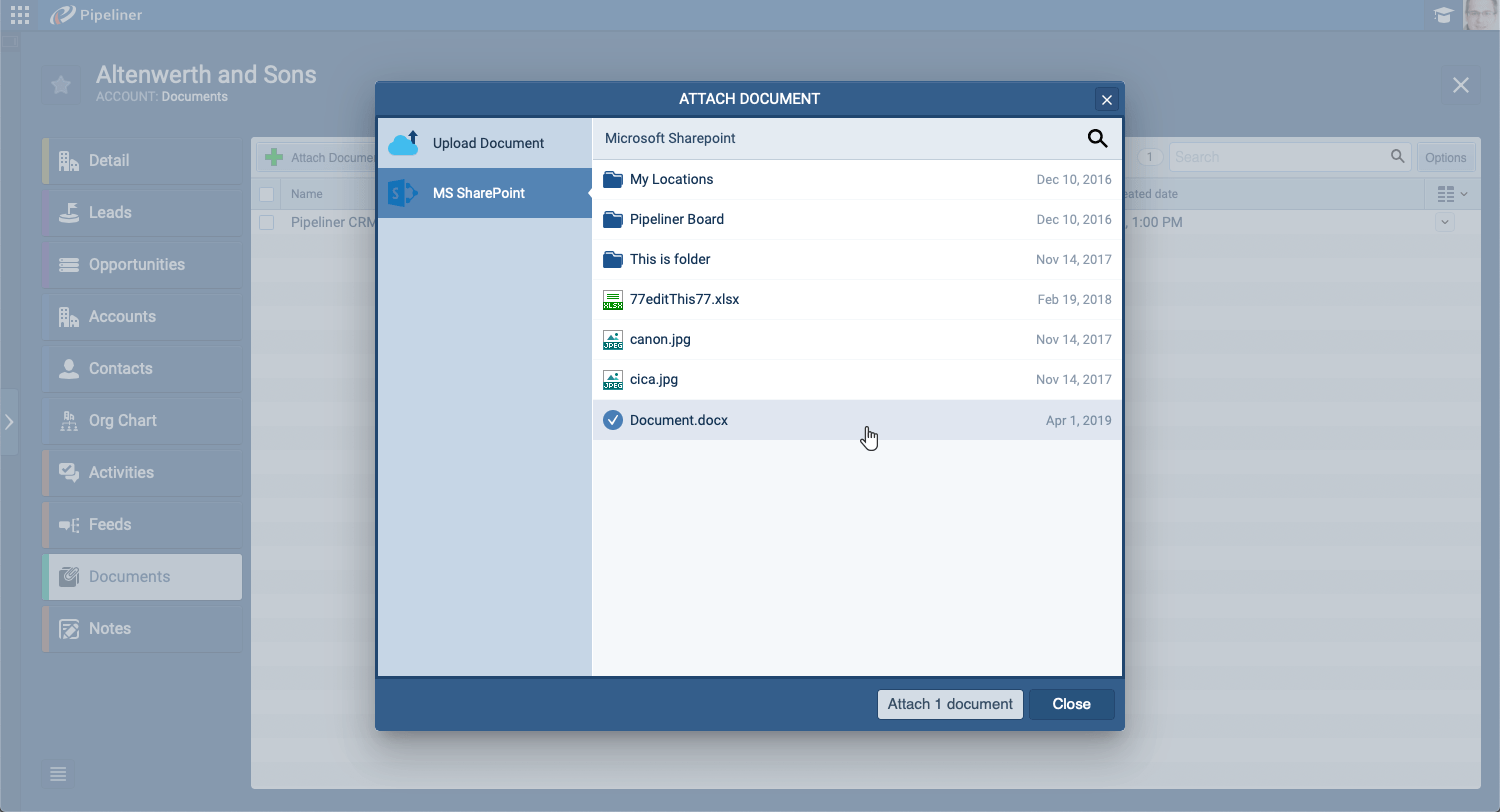Image resolution: width=1500 pixels, height=812 pixels.
Task: Click the documents Search input field
Action: (1280, 157)
